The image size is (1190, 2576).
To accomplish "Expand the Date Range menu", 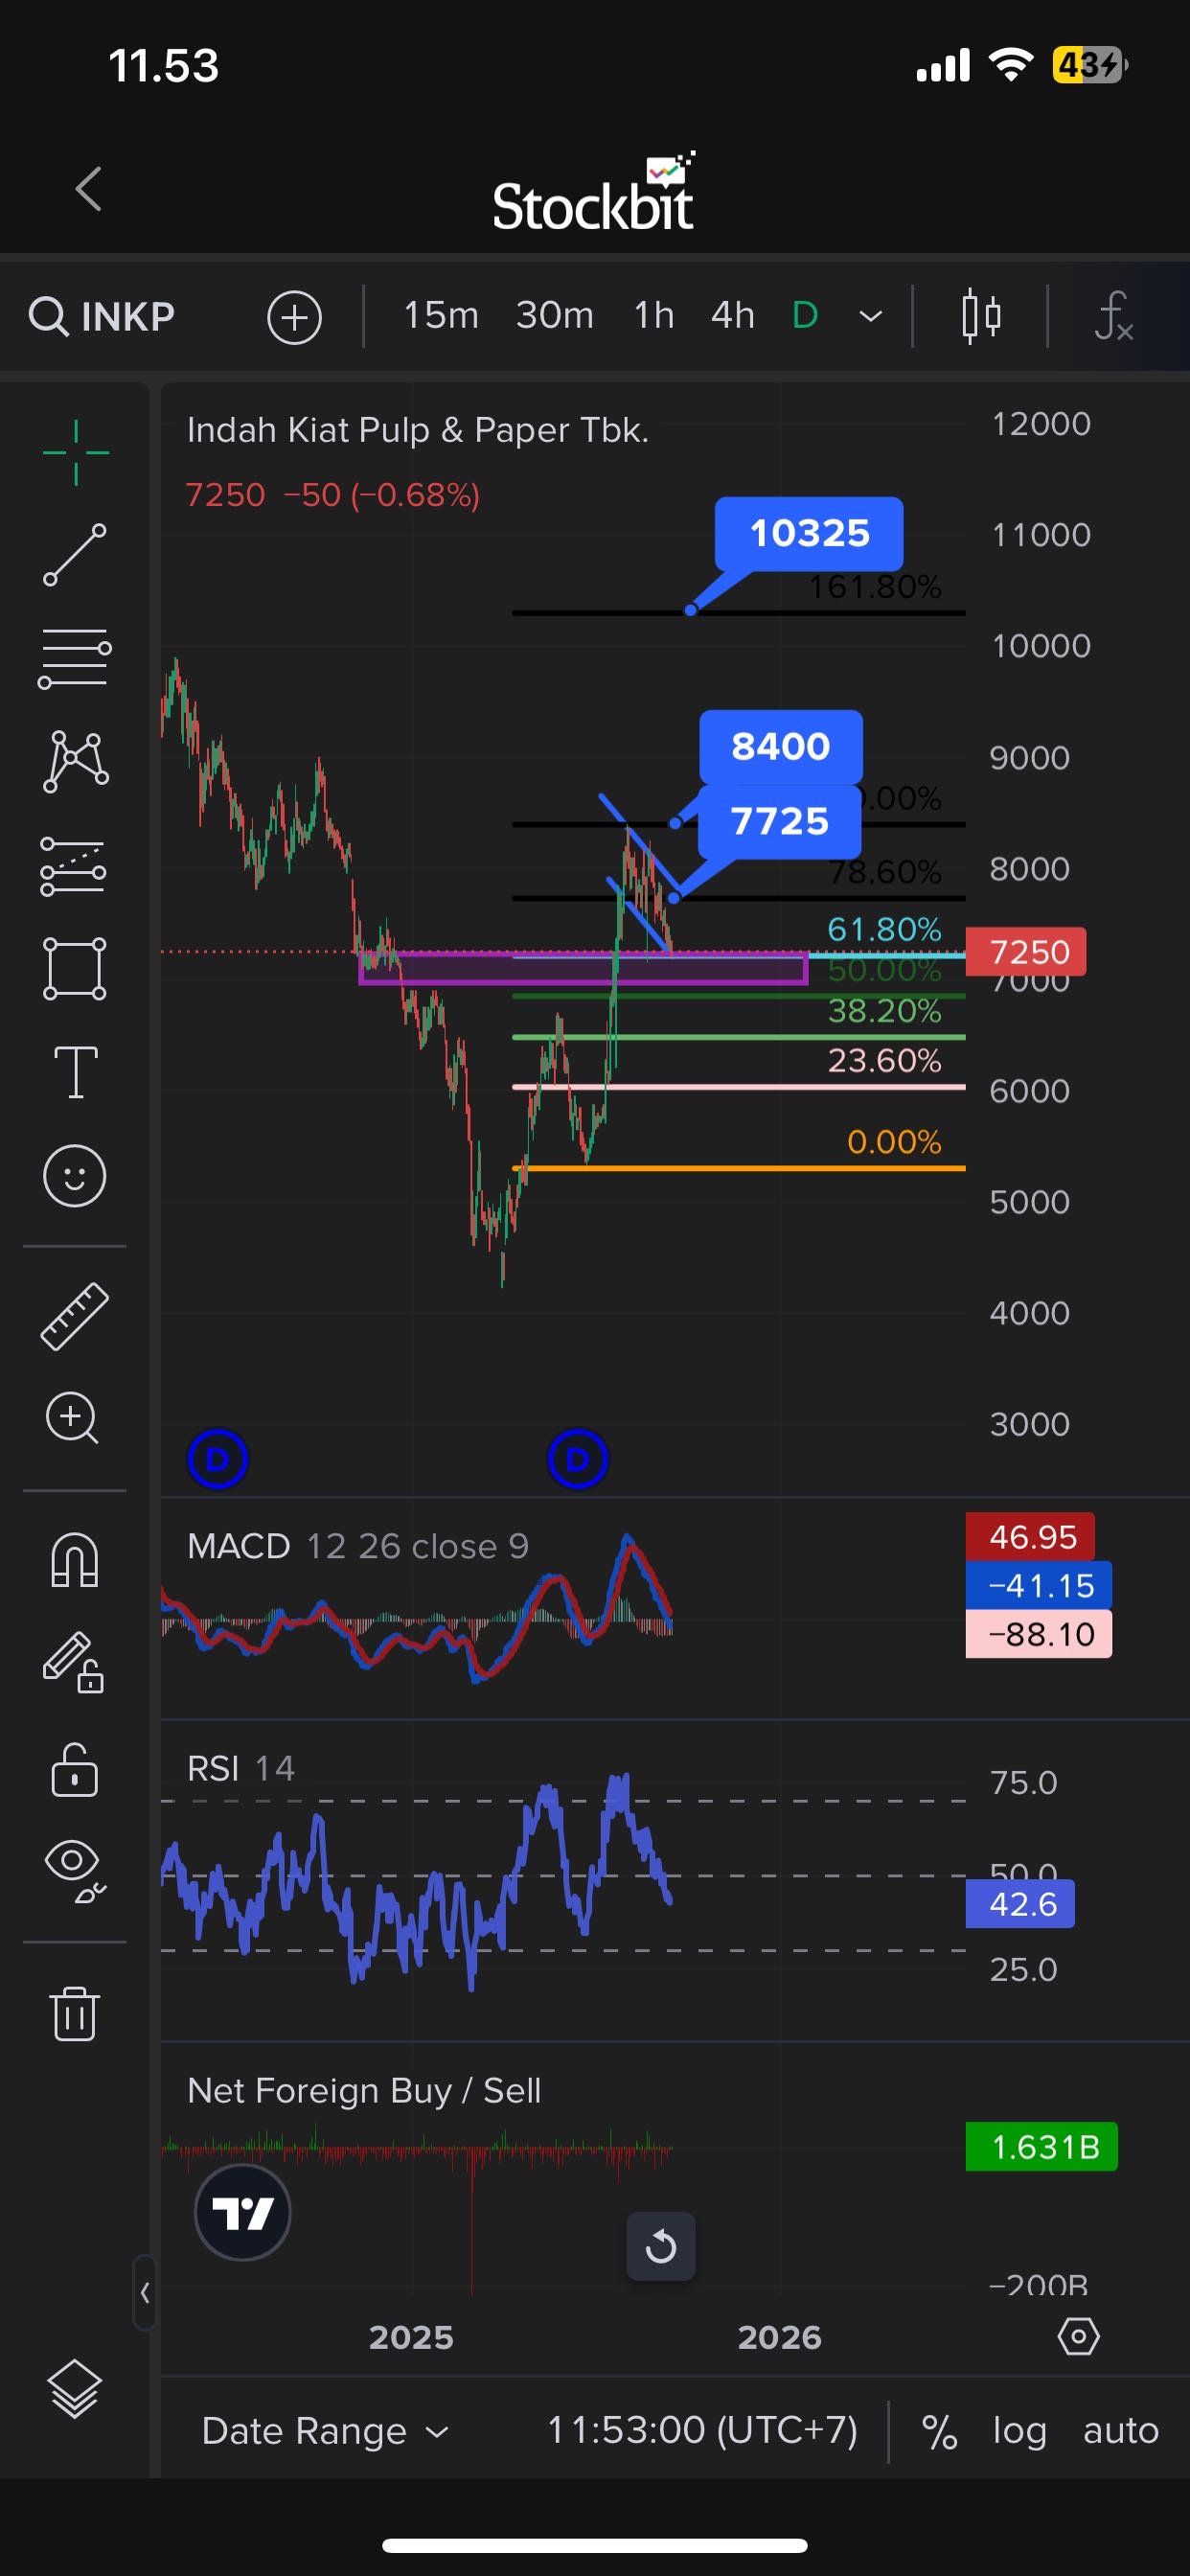I will [x=326, y=2431].
